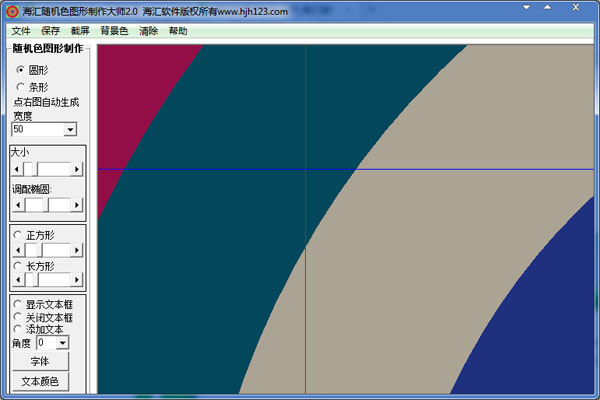Image resolution: width=600 pixels, height=400 pixels.
Task: Open the 文件 menu
Action: [21, 31]
